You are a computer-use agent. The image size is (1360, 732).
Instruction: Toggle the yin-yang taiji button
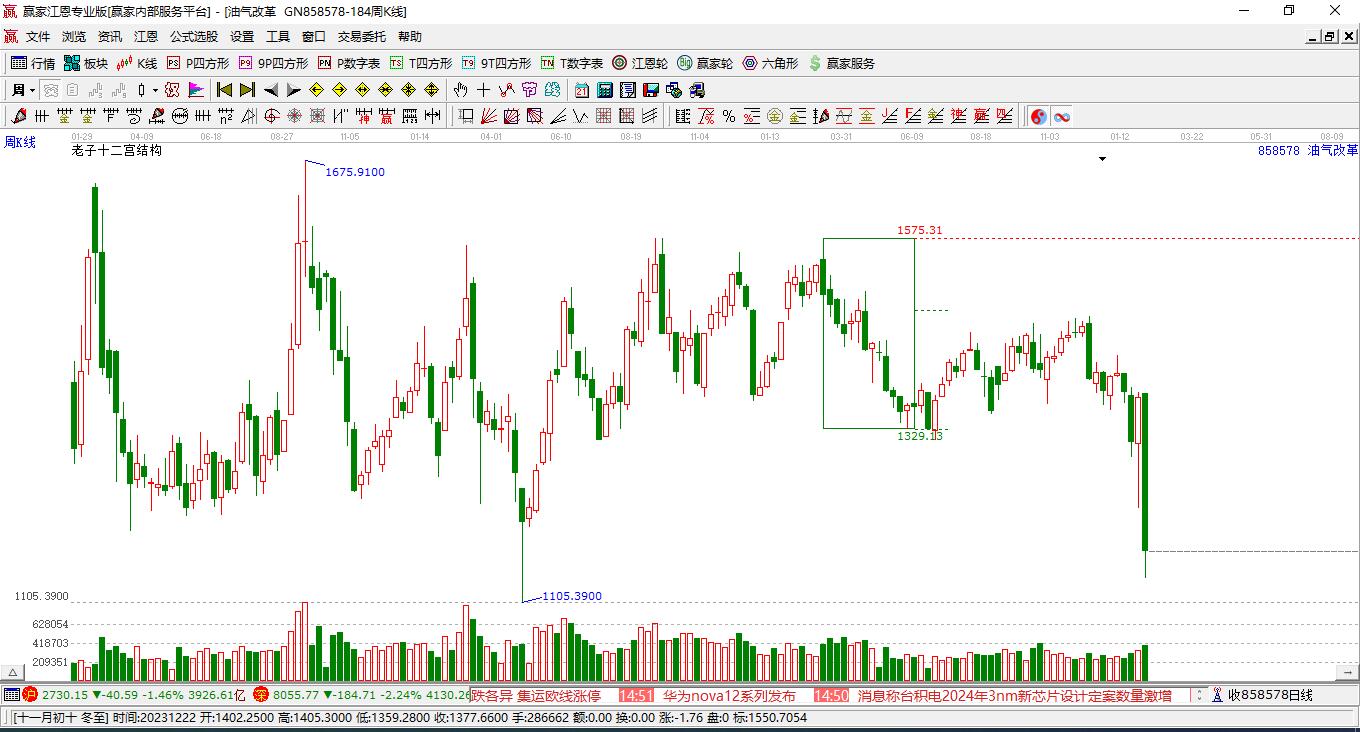point(1039,117)
